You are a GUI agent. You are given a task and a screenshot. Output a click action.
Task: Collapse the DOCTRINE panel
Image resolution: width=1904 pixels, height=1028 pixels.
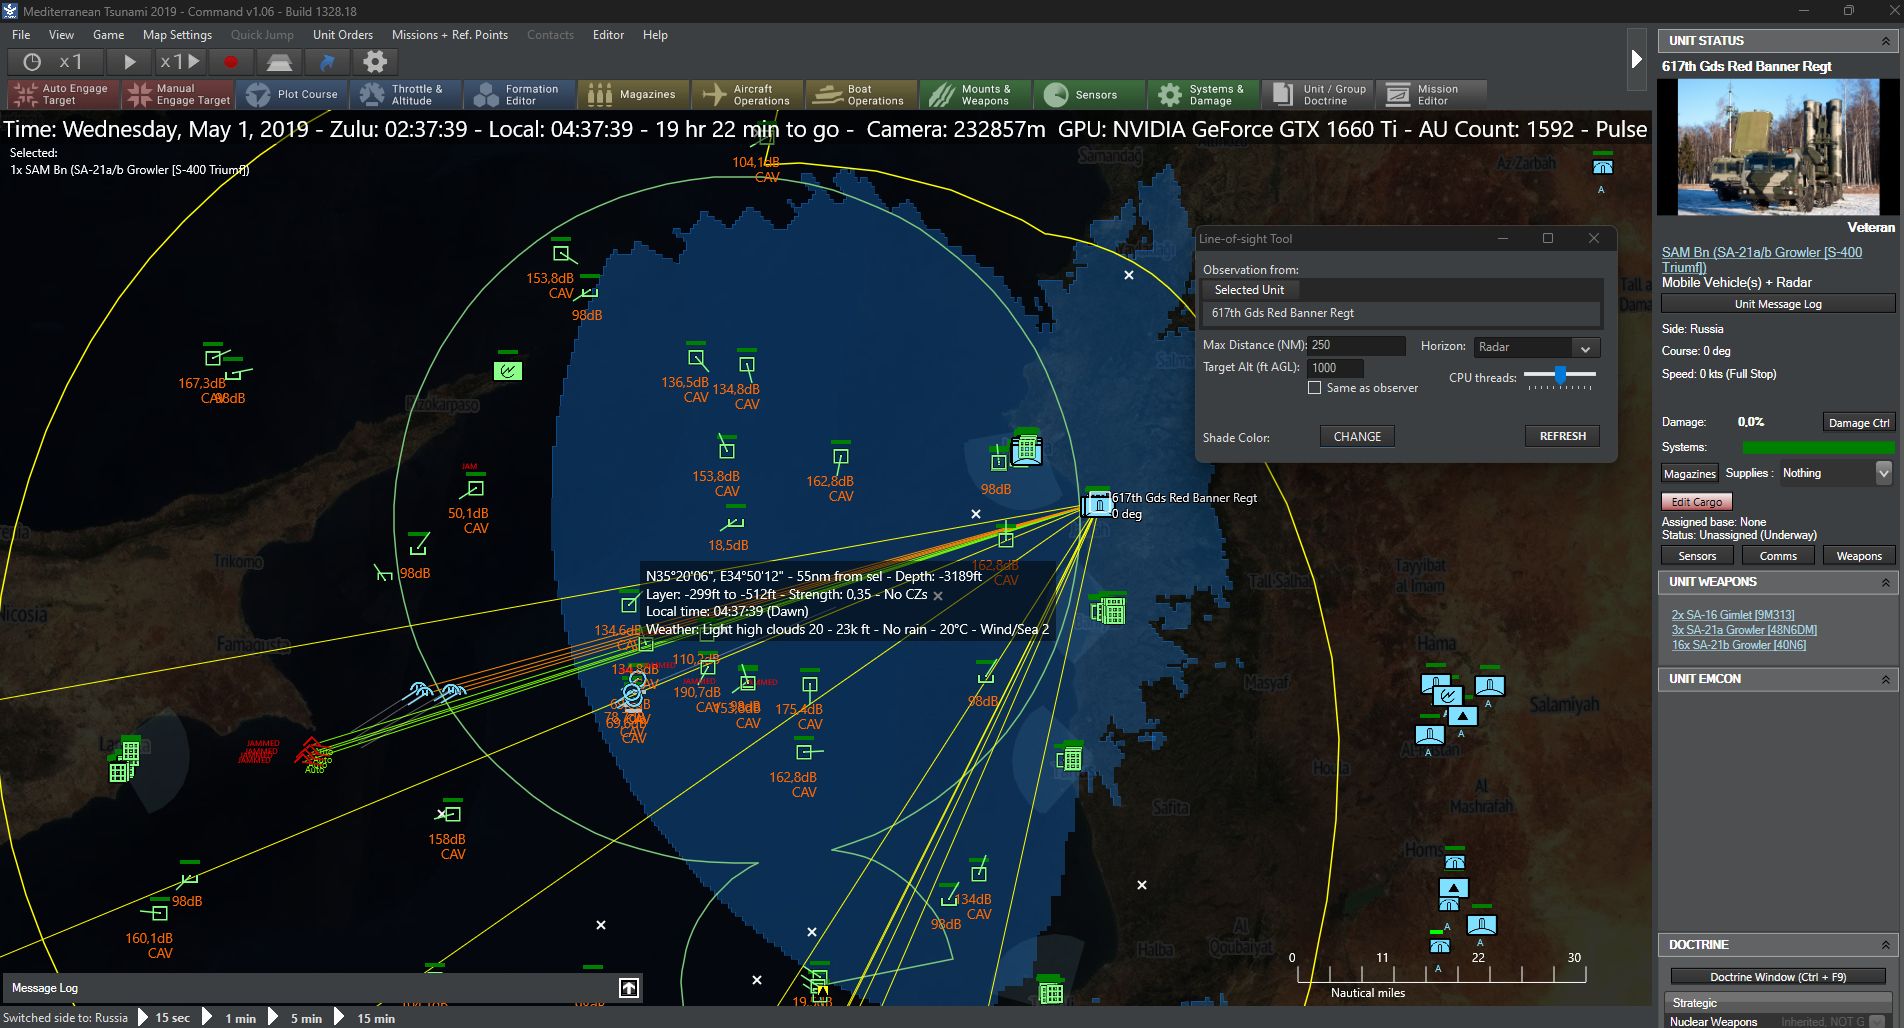[x=1886, y=945]
